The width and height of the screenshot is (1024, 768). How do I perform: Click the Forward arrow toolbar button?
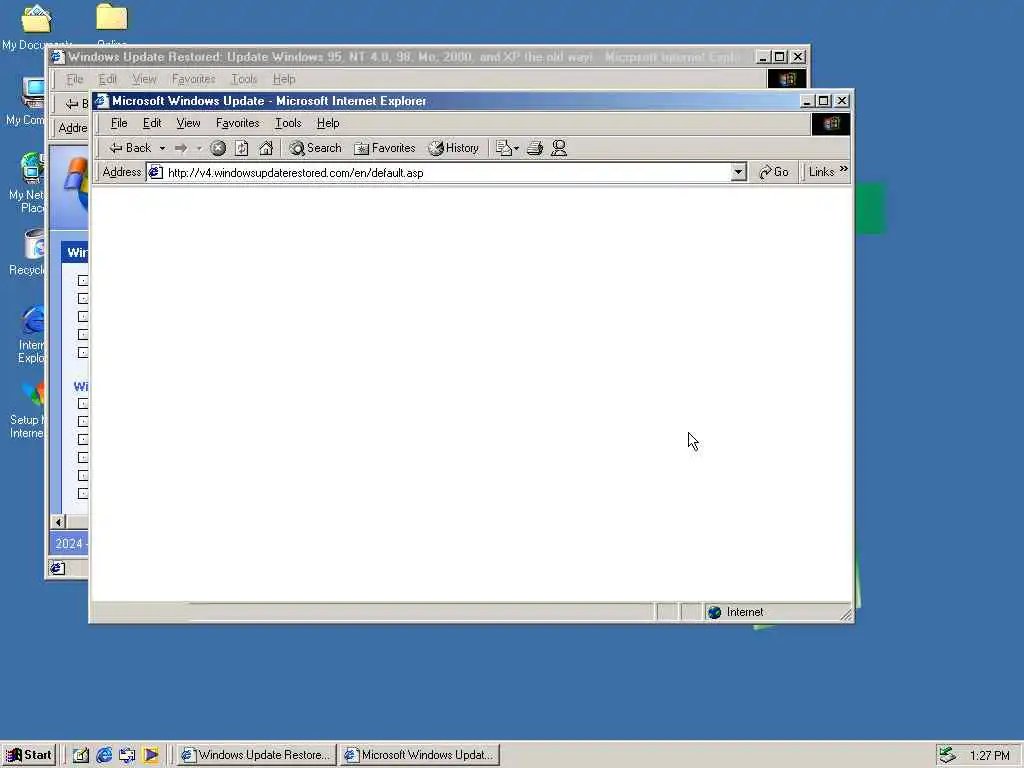[181, 148]
